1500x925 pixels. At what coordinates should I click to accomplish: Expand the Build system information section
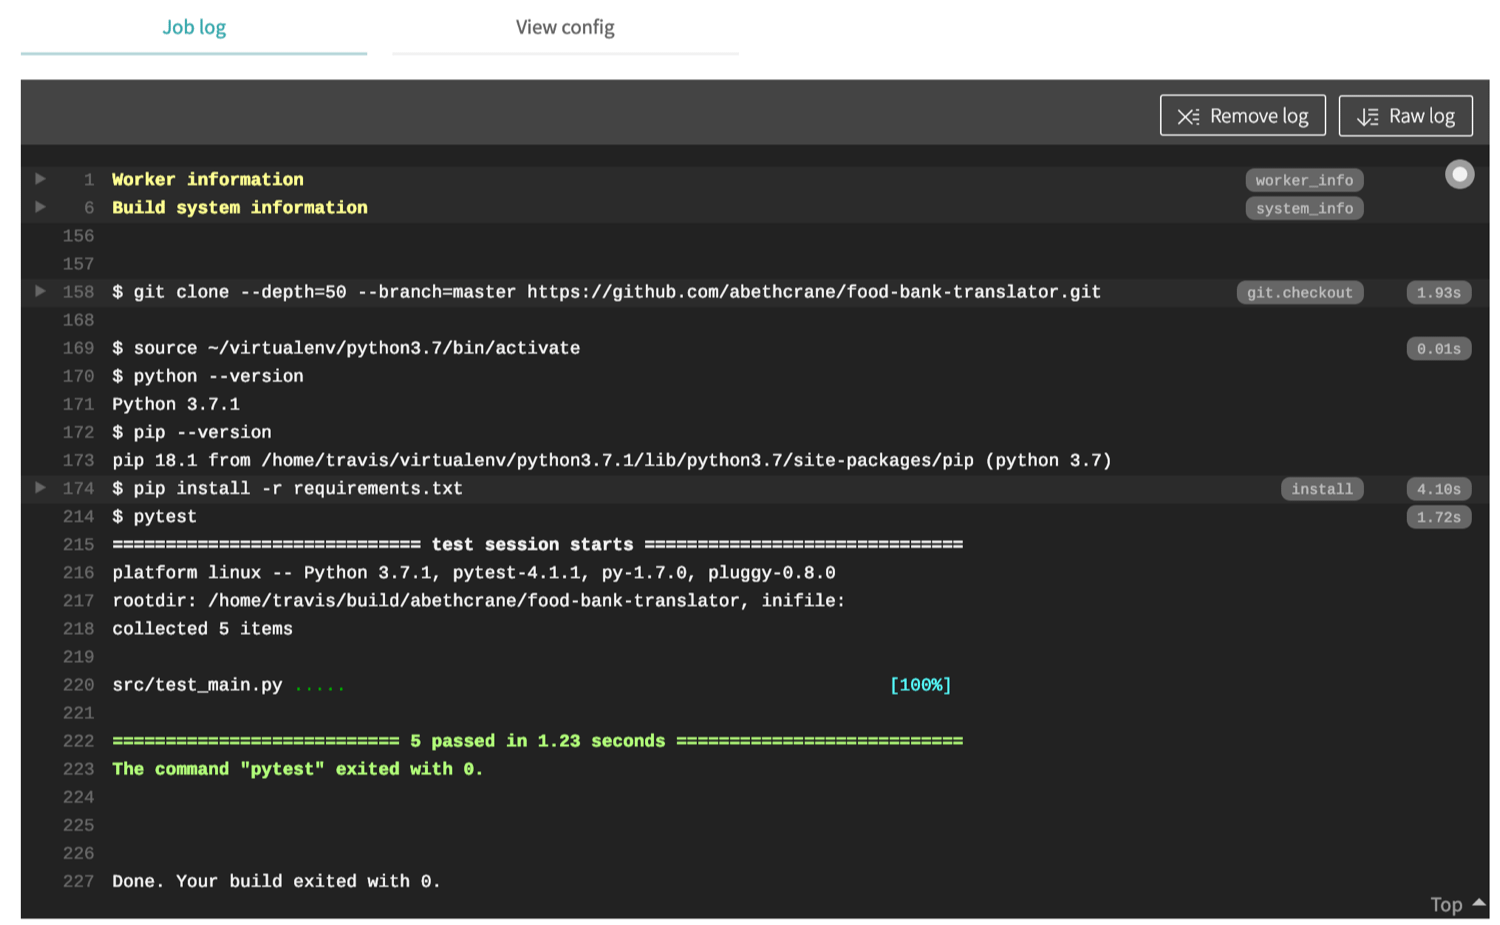coord(40,207)
